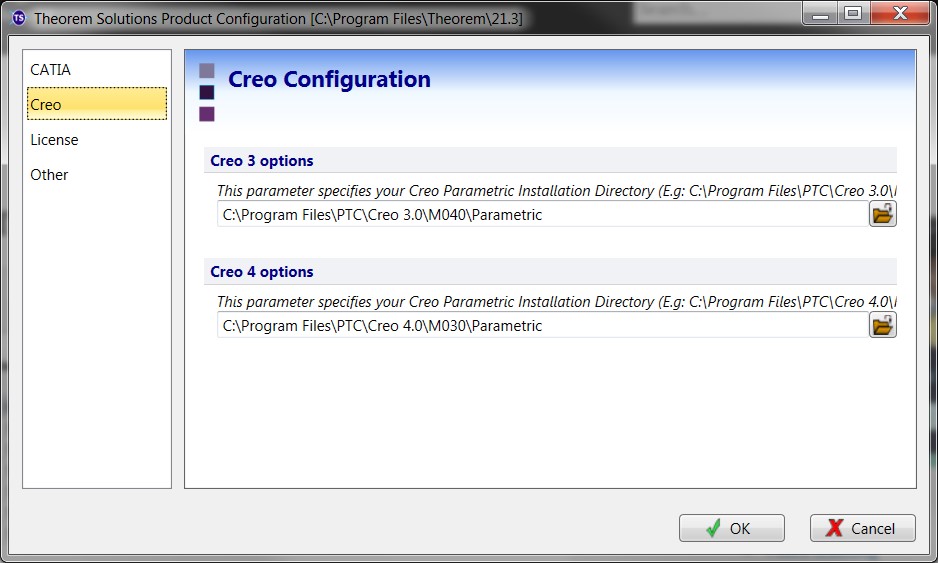Open folder browser for Creo 4 directory
The image size is (938, 563).
point(882,325)
